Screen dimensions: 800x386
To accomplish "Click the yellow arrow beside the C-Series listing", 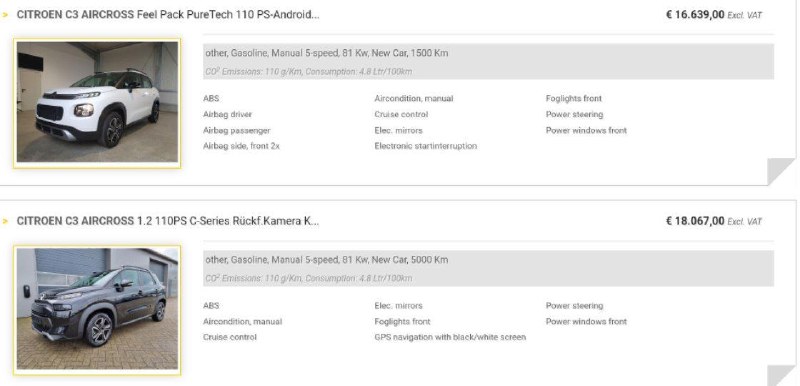I will pyautogui.click(x=6, y=222).
